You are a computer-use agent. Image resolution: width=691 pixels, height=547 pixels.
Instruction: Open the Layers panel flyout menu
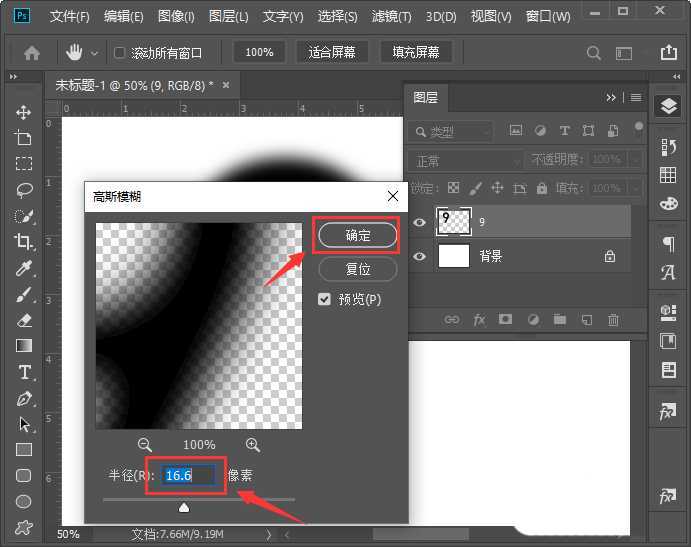[636, 98]
